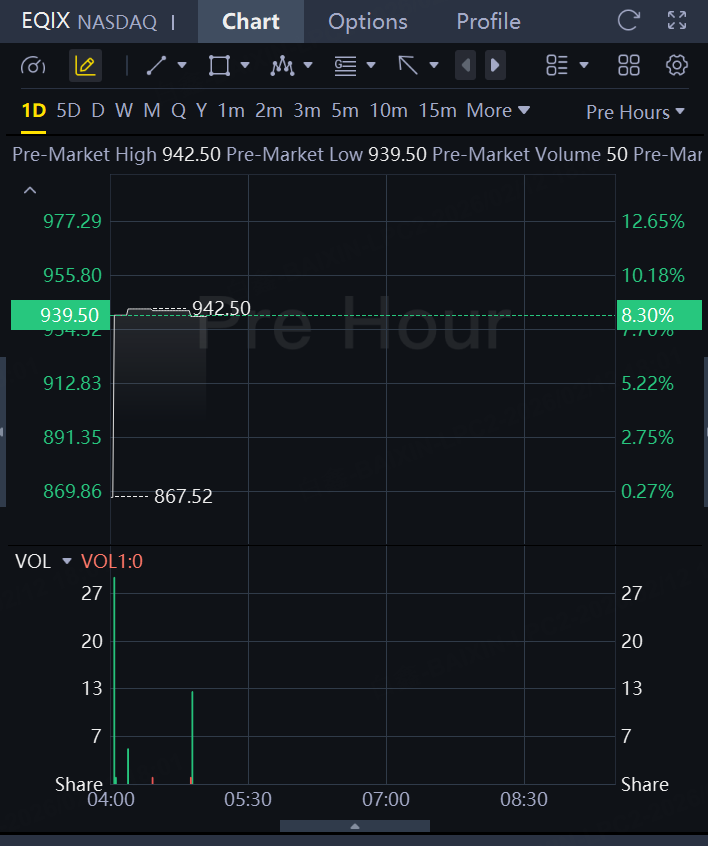This screenshot has height=846, width=708.
Task: Select the D daily timeframe
Action: pos(98,111)
